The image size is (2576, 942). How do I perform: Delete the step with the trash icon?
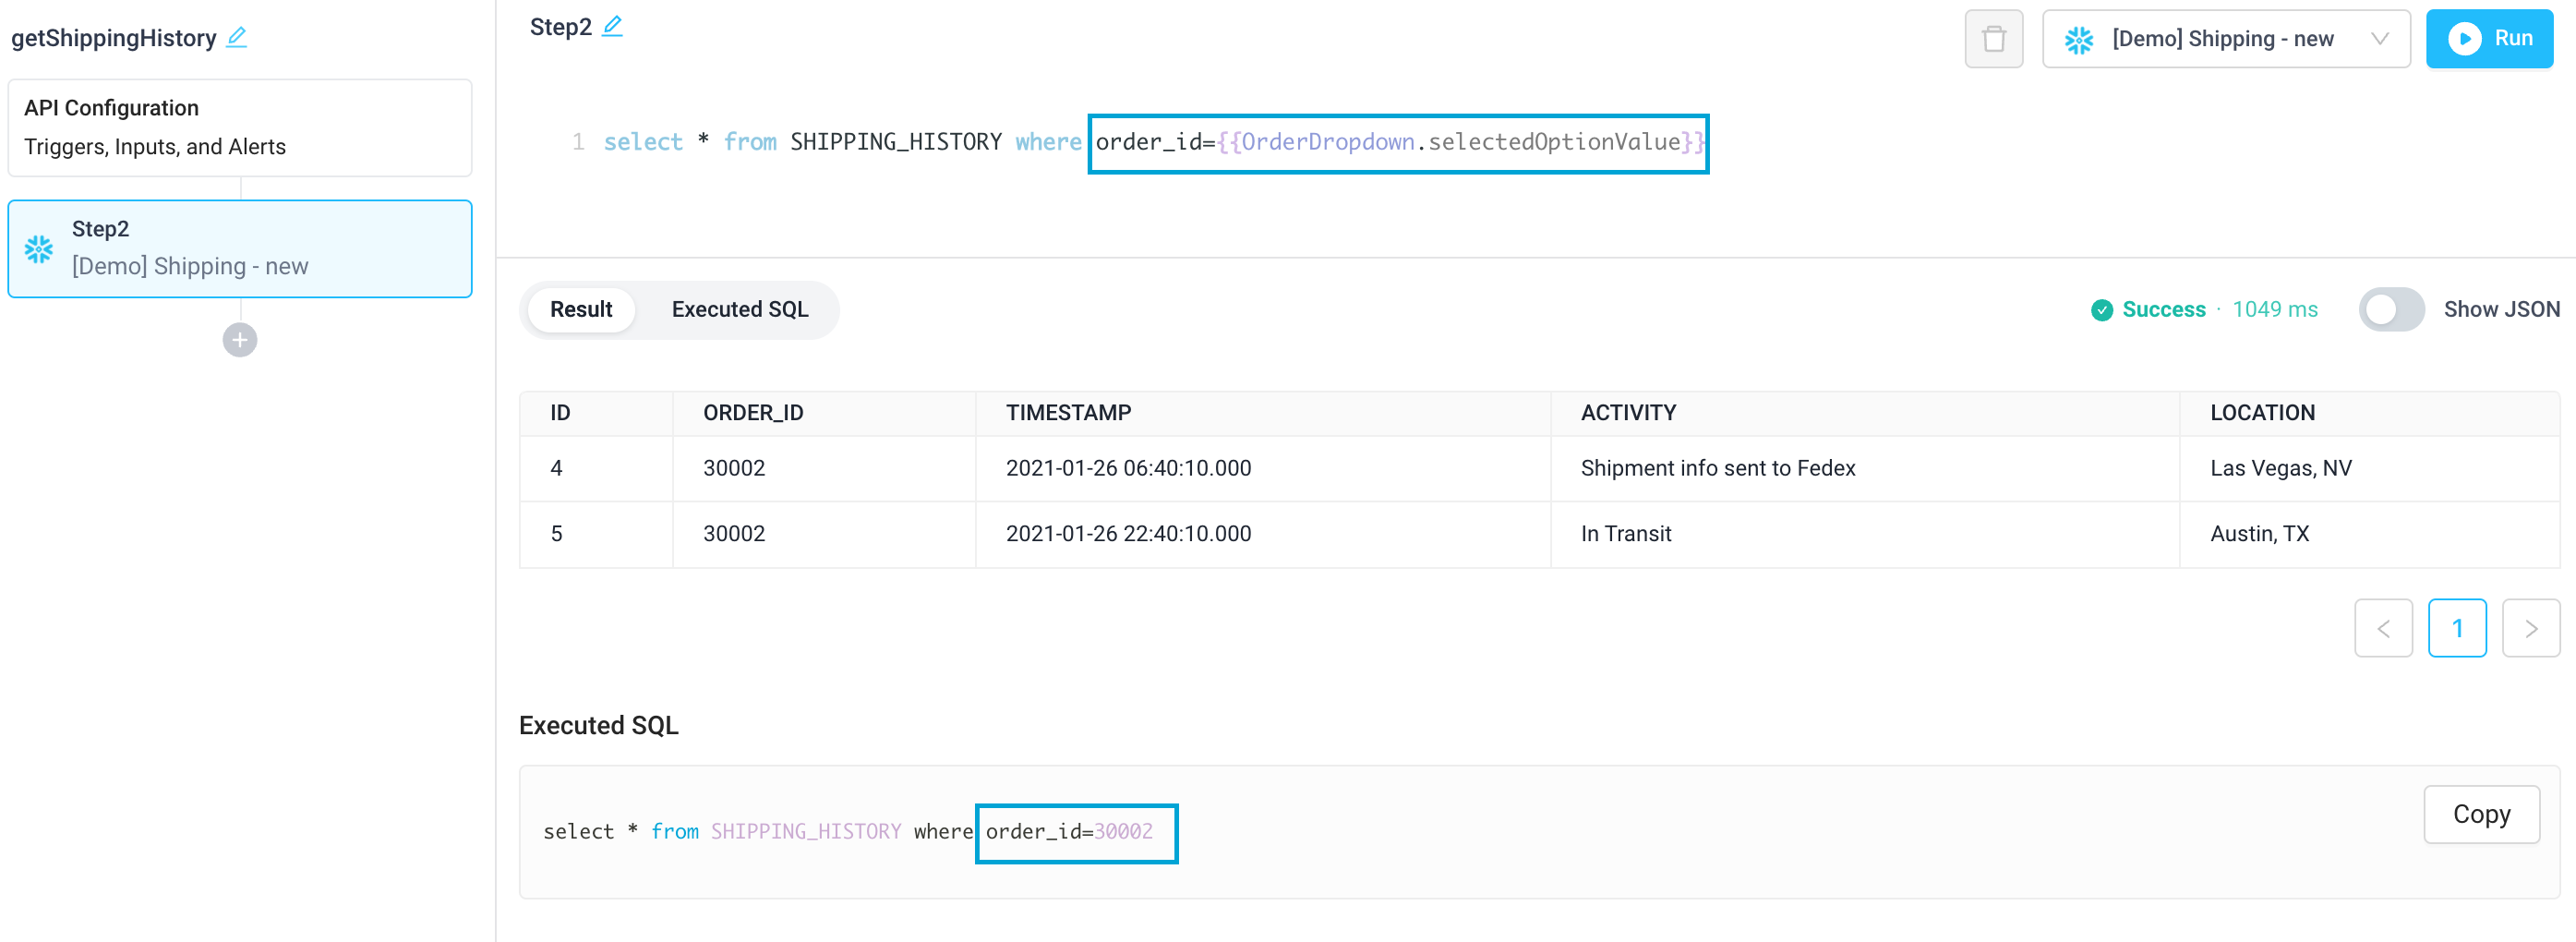coord(1993,39)
